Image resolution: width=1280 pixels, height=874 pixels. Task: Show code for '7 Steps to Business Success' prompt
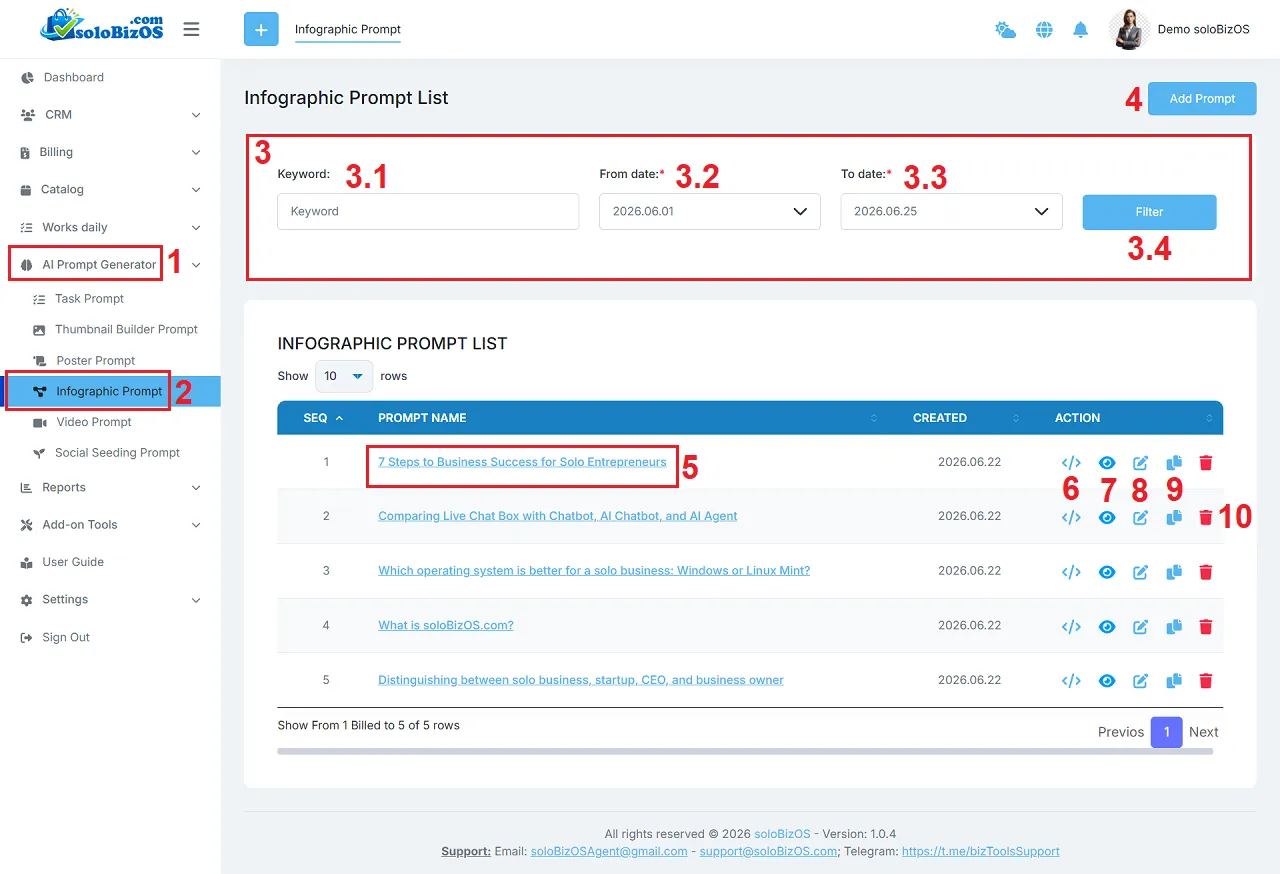click(x=1071, y=463)
